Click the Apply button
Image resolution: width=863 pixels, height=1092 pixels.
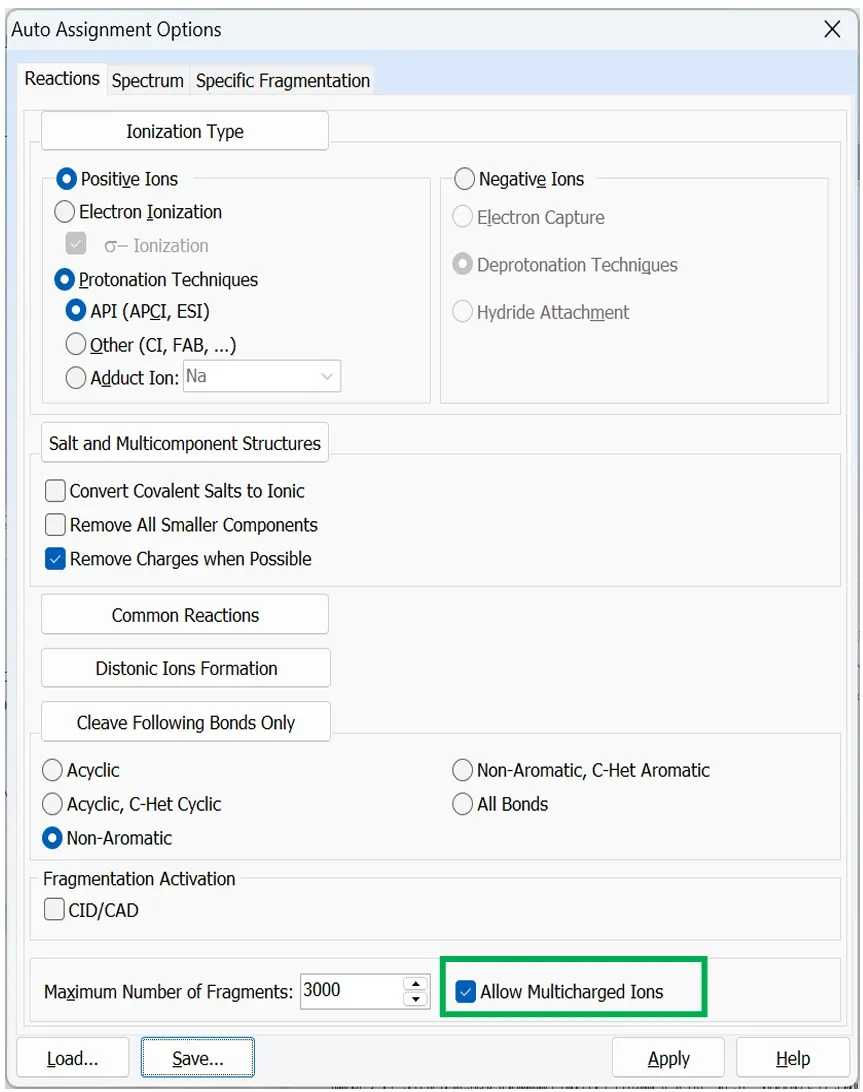coord(668,1058)
